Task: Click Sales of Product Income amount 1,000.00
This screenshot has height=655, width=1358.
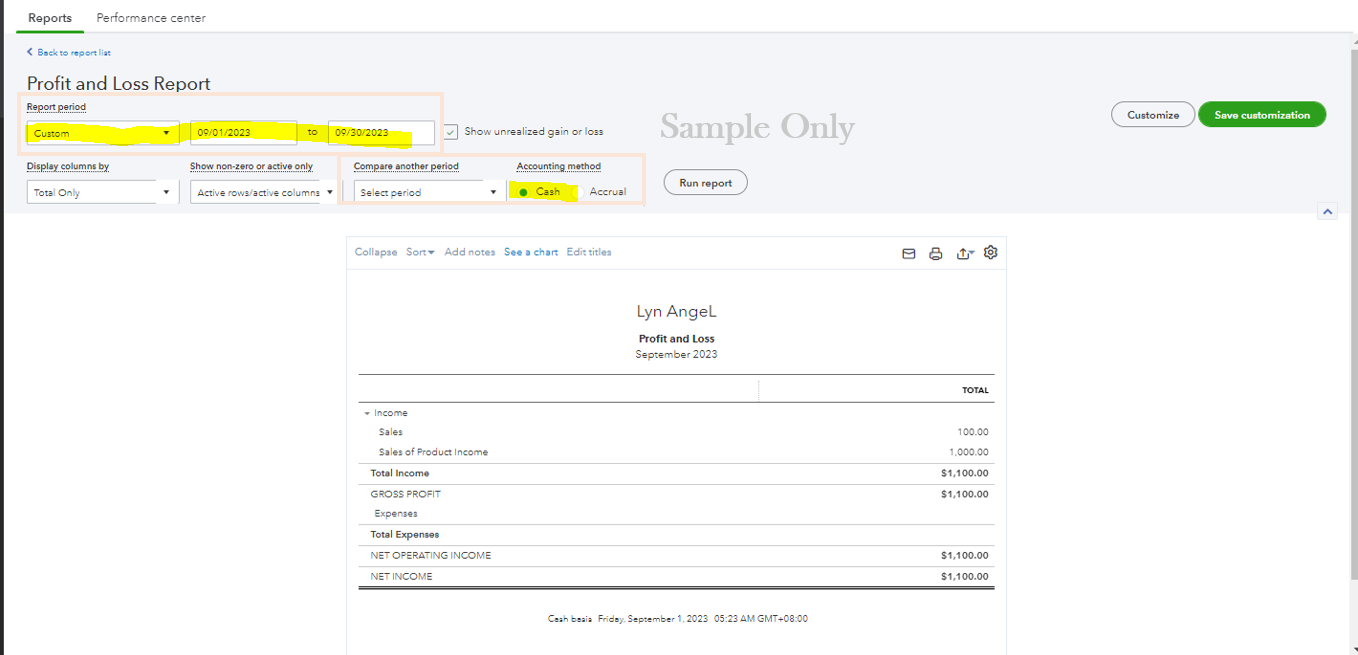Action: (x=967, y=452)
